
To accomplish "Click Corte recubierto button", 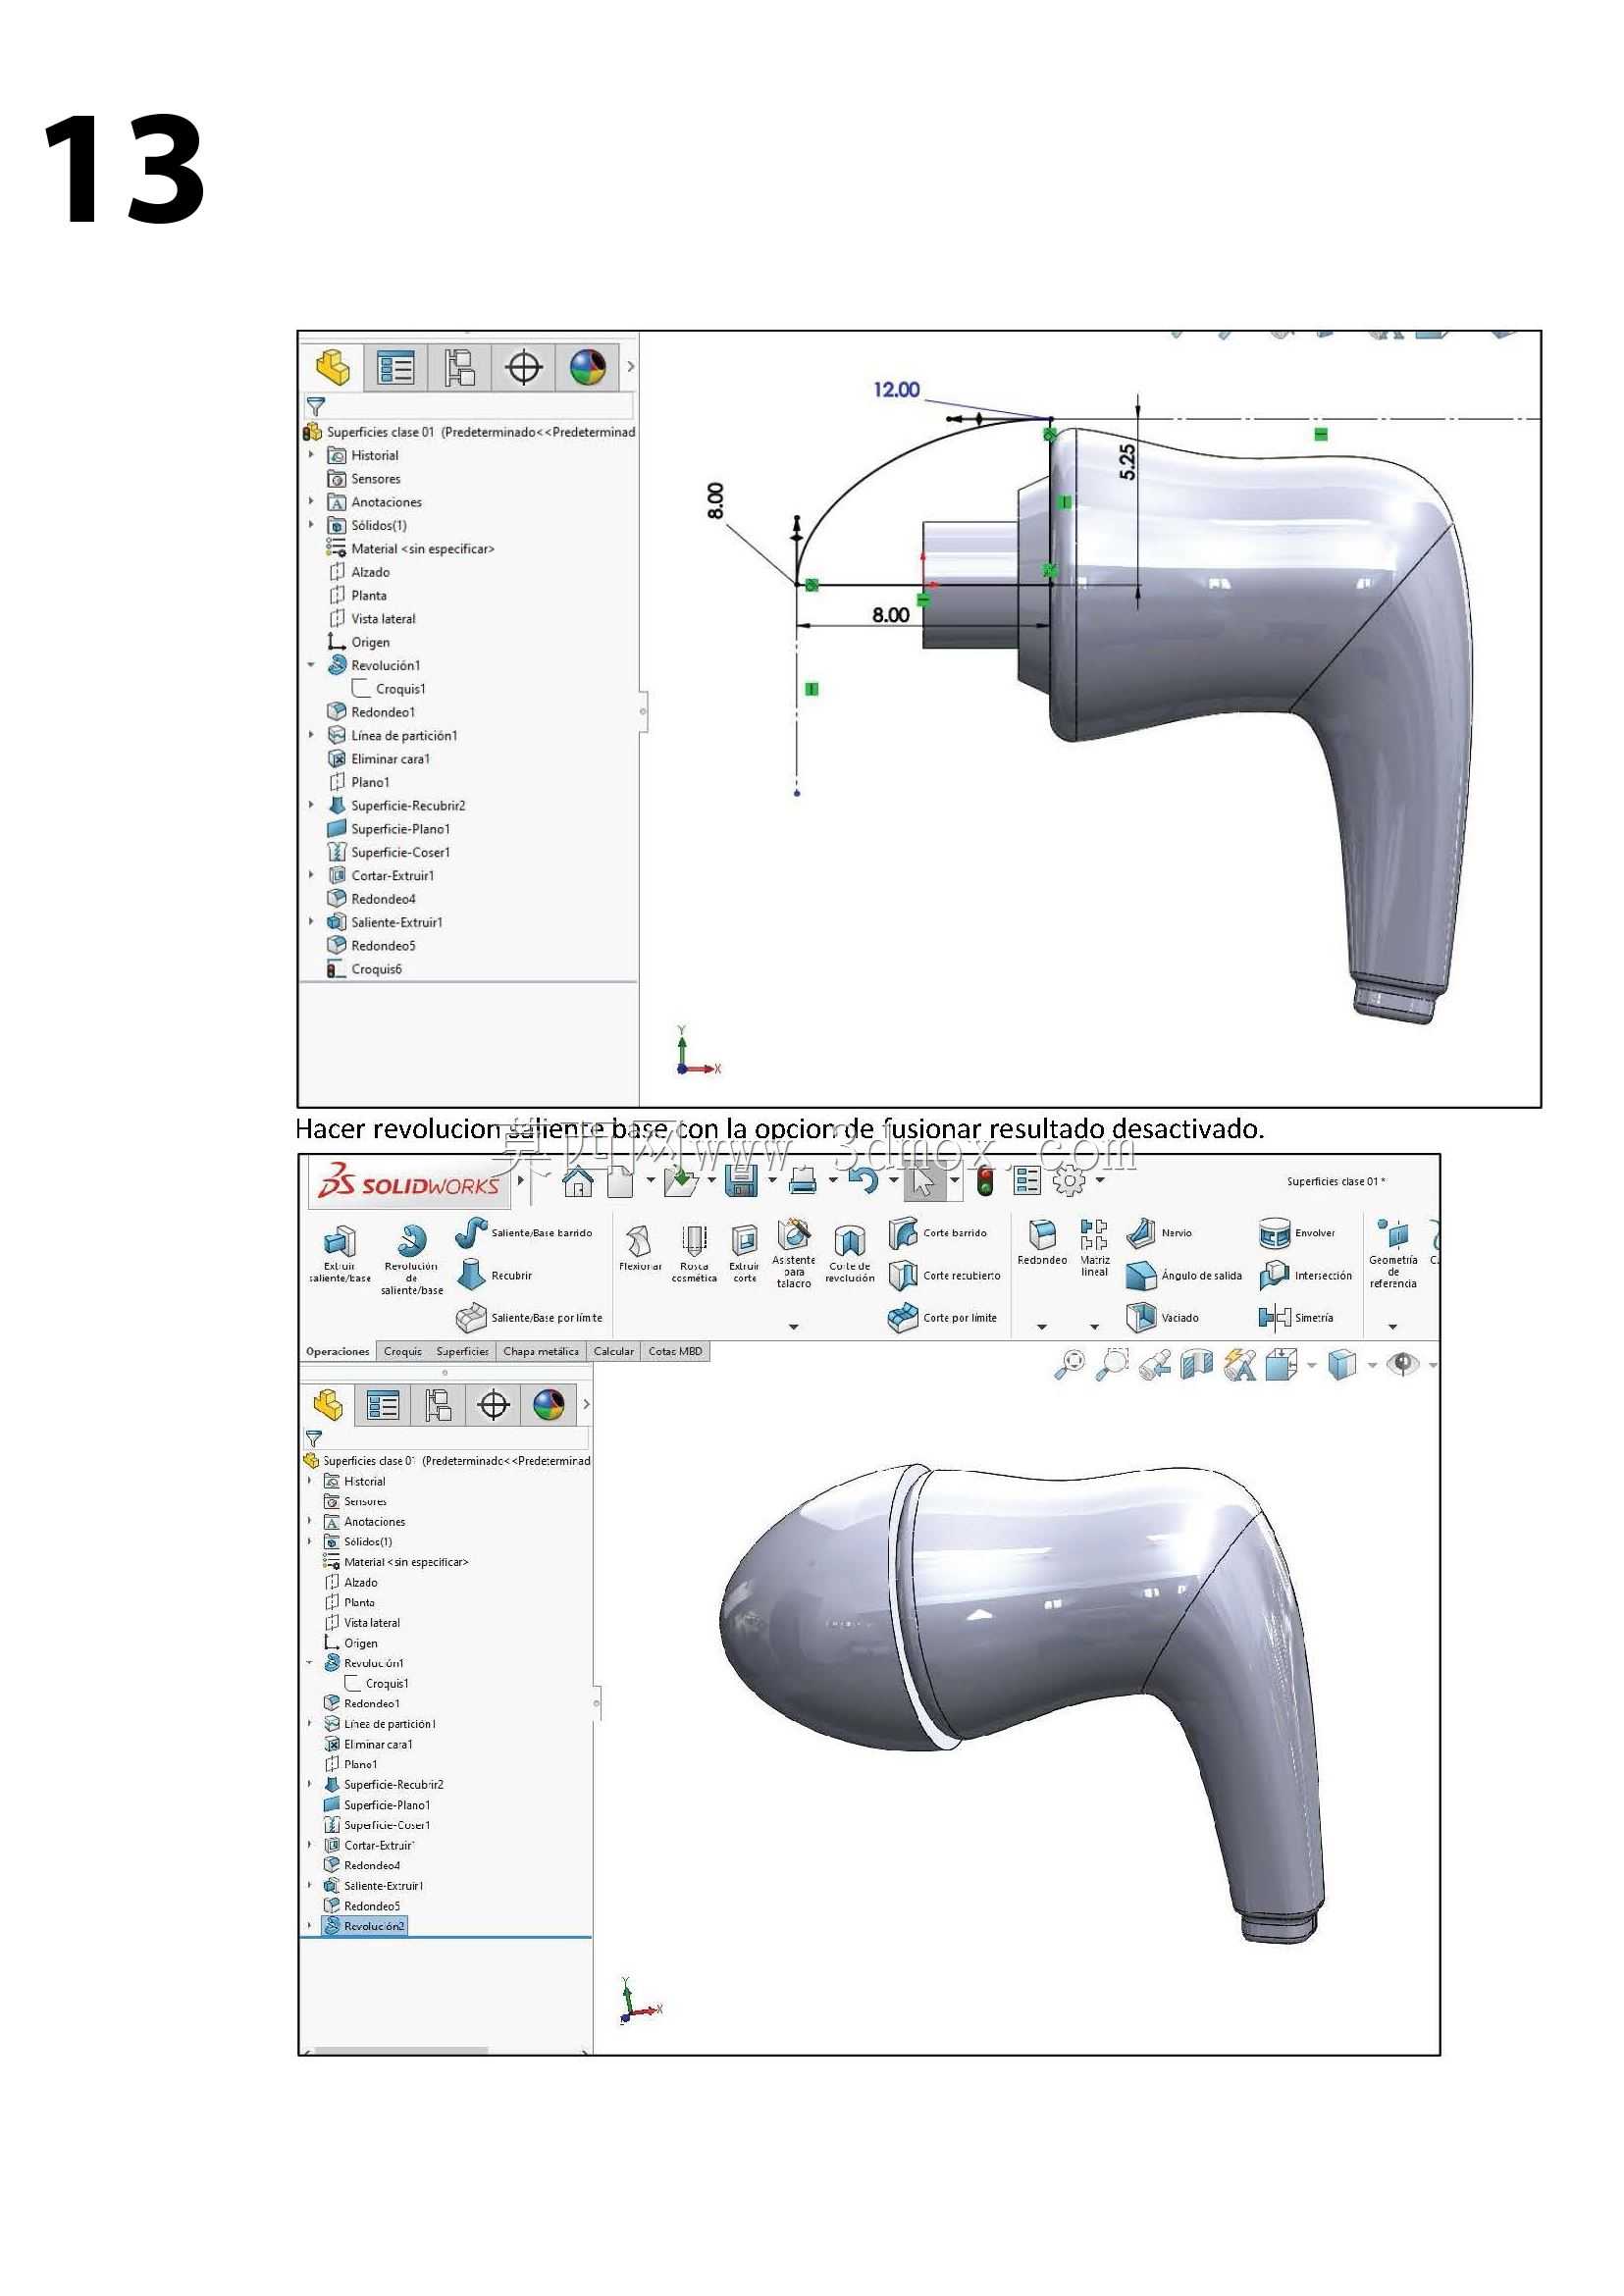I will click(945, 1276).
